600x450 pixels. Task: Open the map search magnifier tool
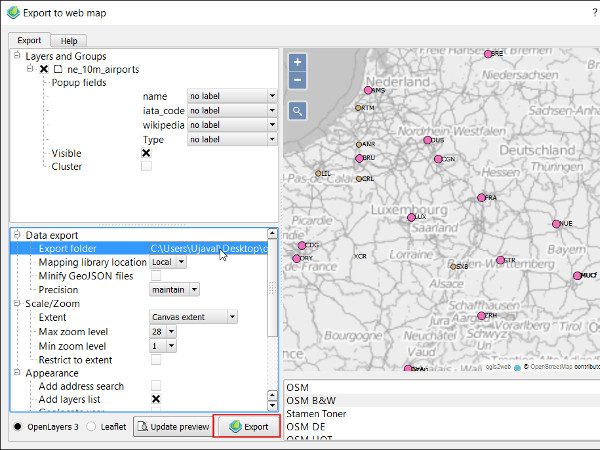tap(297, 111)
